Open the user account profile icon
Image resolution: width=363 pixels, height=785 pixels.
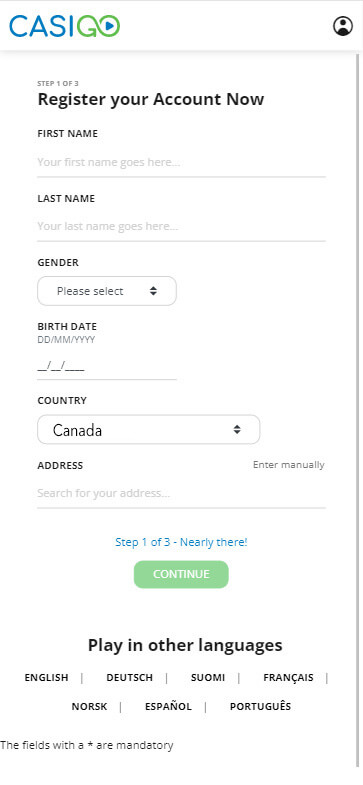pos(343,26)
